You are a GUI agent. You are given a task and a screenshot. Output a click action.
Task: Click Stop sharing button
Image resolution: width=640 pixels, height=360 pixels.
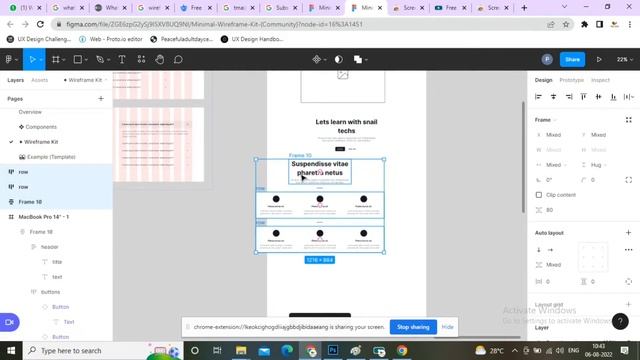[x=413, y=327]
